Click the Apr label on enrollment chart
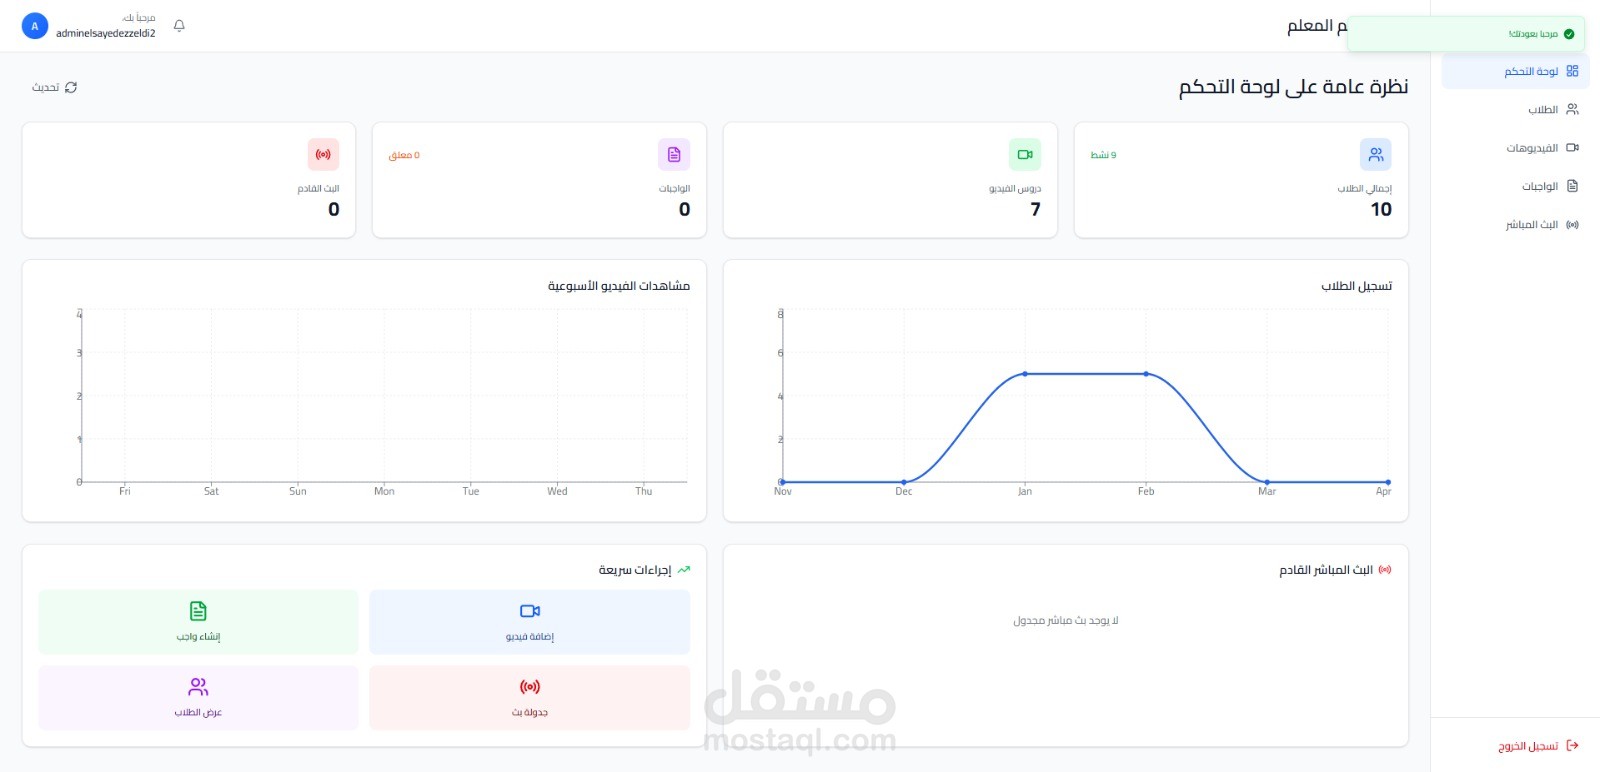This screenshot has height=772, width=1600. (1383, 491)
